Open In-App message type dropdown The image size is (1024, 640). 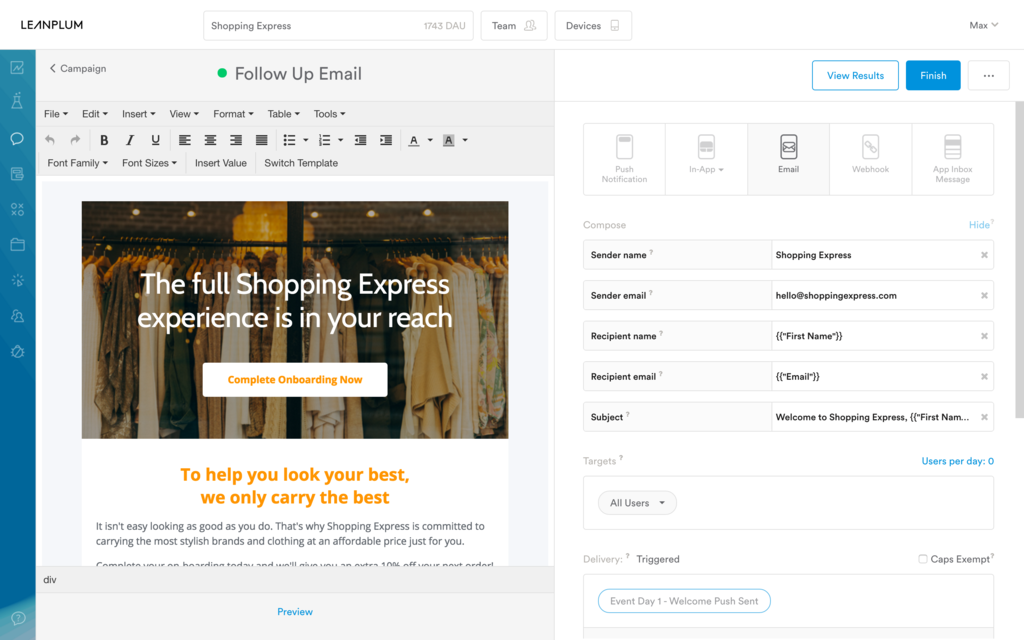pyautogui.click(x=706, y=159)
